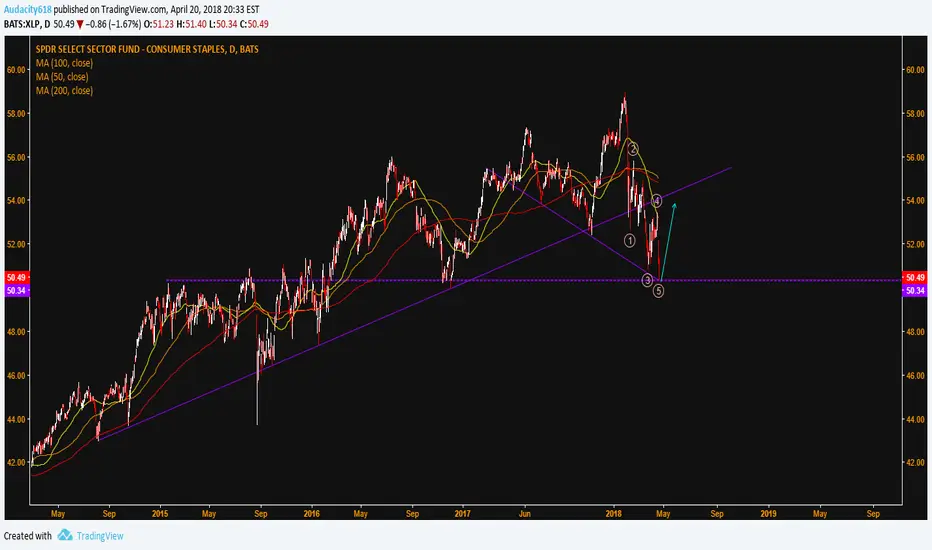Click the red down-triangle price change icon
The width and height of the screenshot is (932, 550).
(80, 24)
